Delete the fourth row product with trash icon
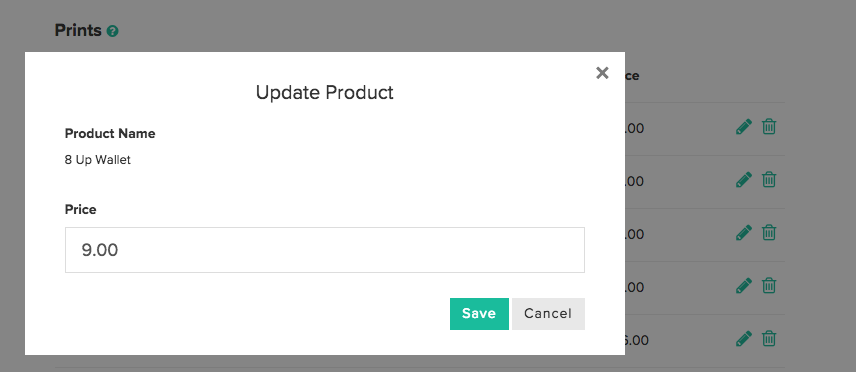Image resolution: width=856 pixels, height=372 pixels. [769, 286]
